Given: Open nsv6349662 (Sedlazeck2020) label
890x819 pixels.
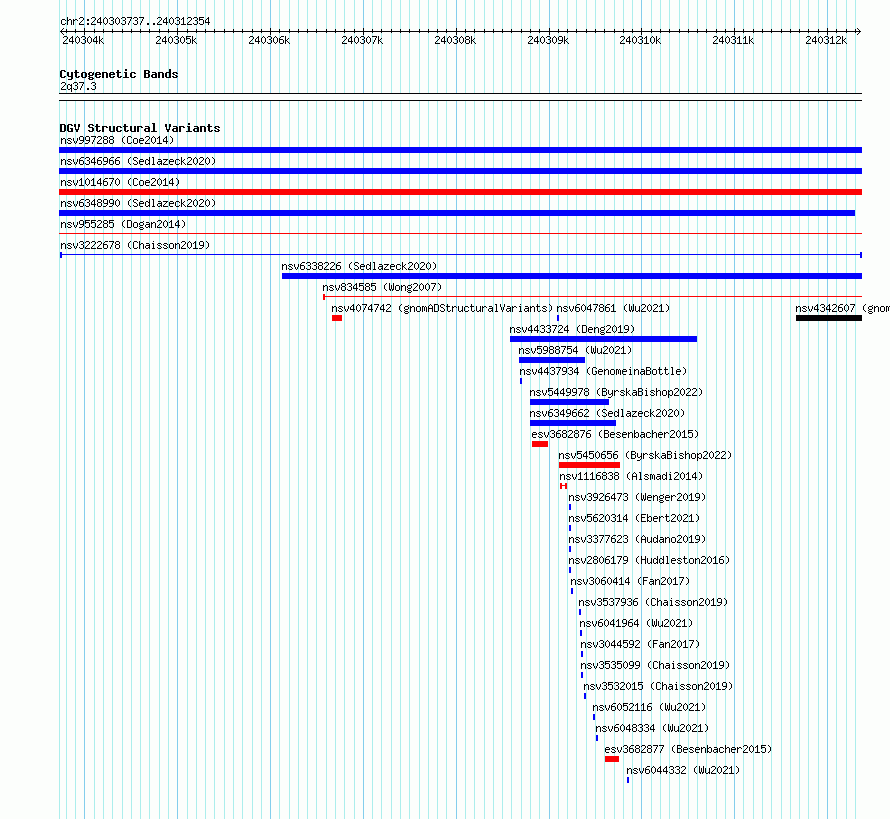Looking at the screenshot, I should click(x=607, y=413).
